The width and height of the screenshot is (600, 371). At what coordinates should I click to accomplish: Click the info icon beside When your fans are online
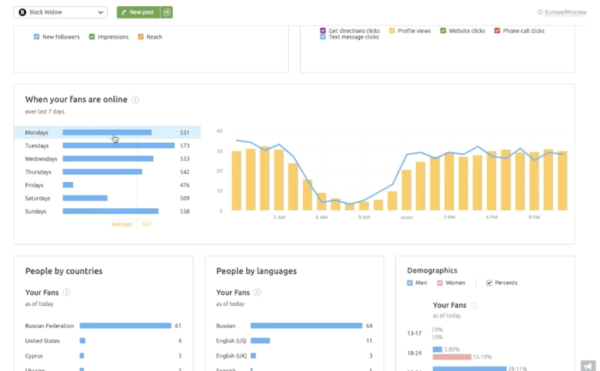tap(135, 99)
